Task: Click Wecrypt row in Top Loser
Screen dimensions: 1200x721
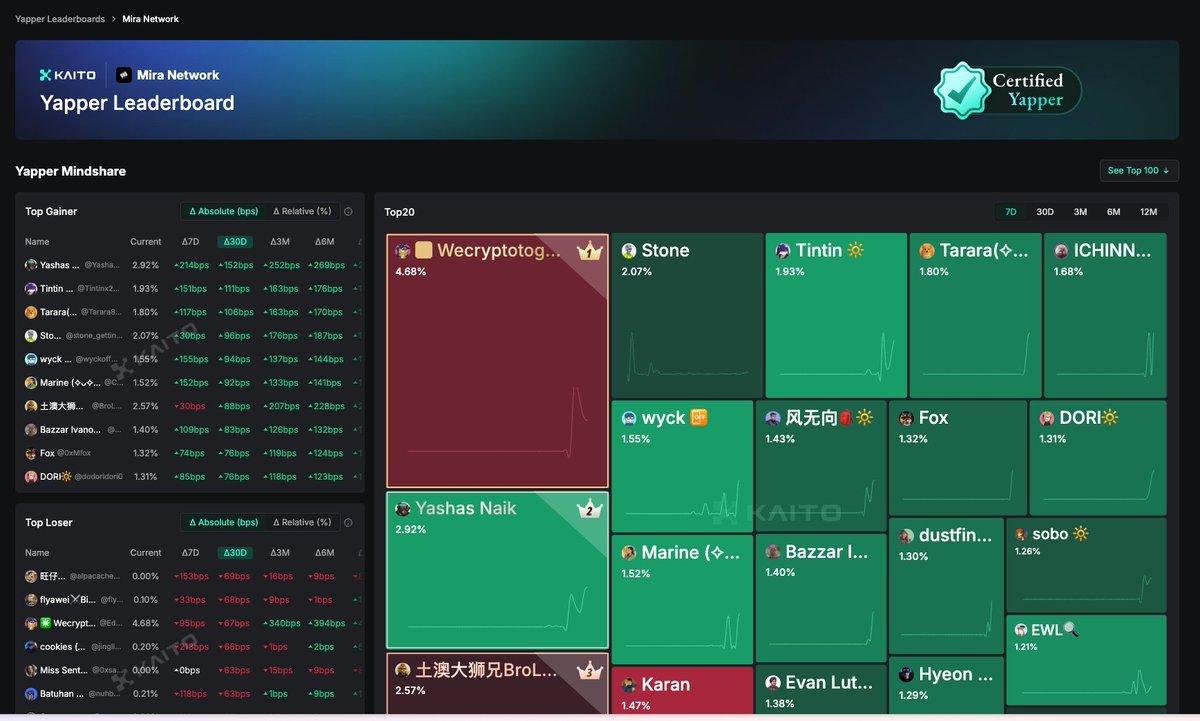Action: (x=190, y=623)
